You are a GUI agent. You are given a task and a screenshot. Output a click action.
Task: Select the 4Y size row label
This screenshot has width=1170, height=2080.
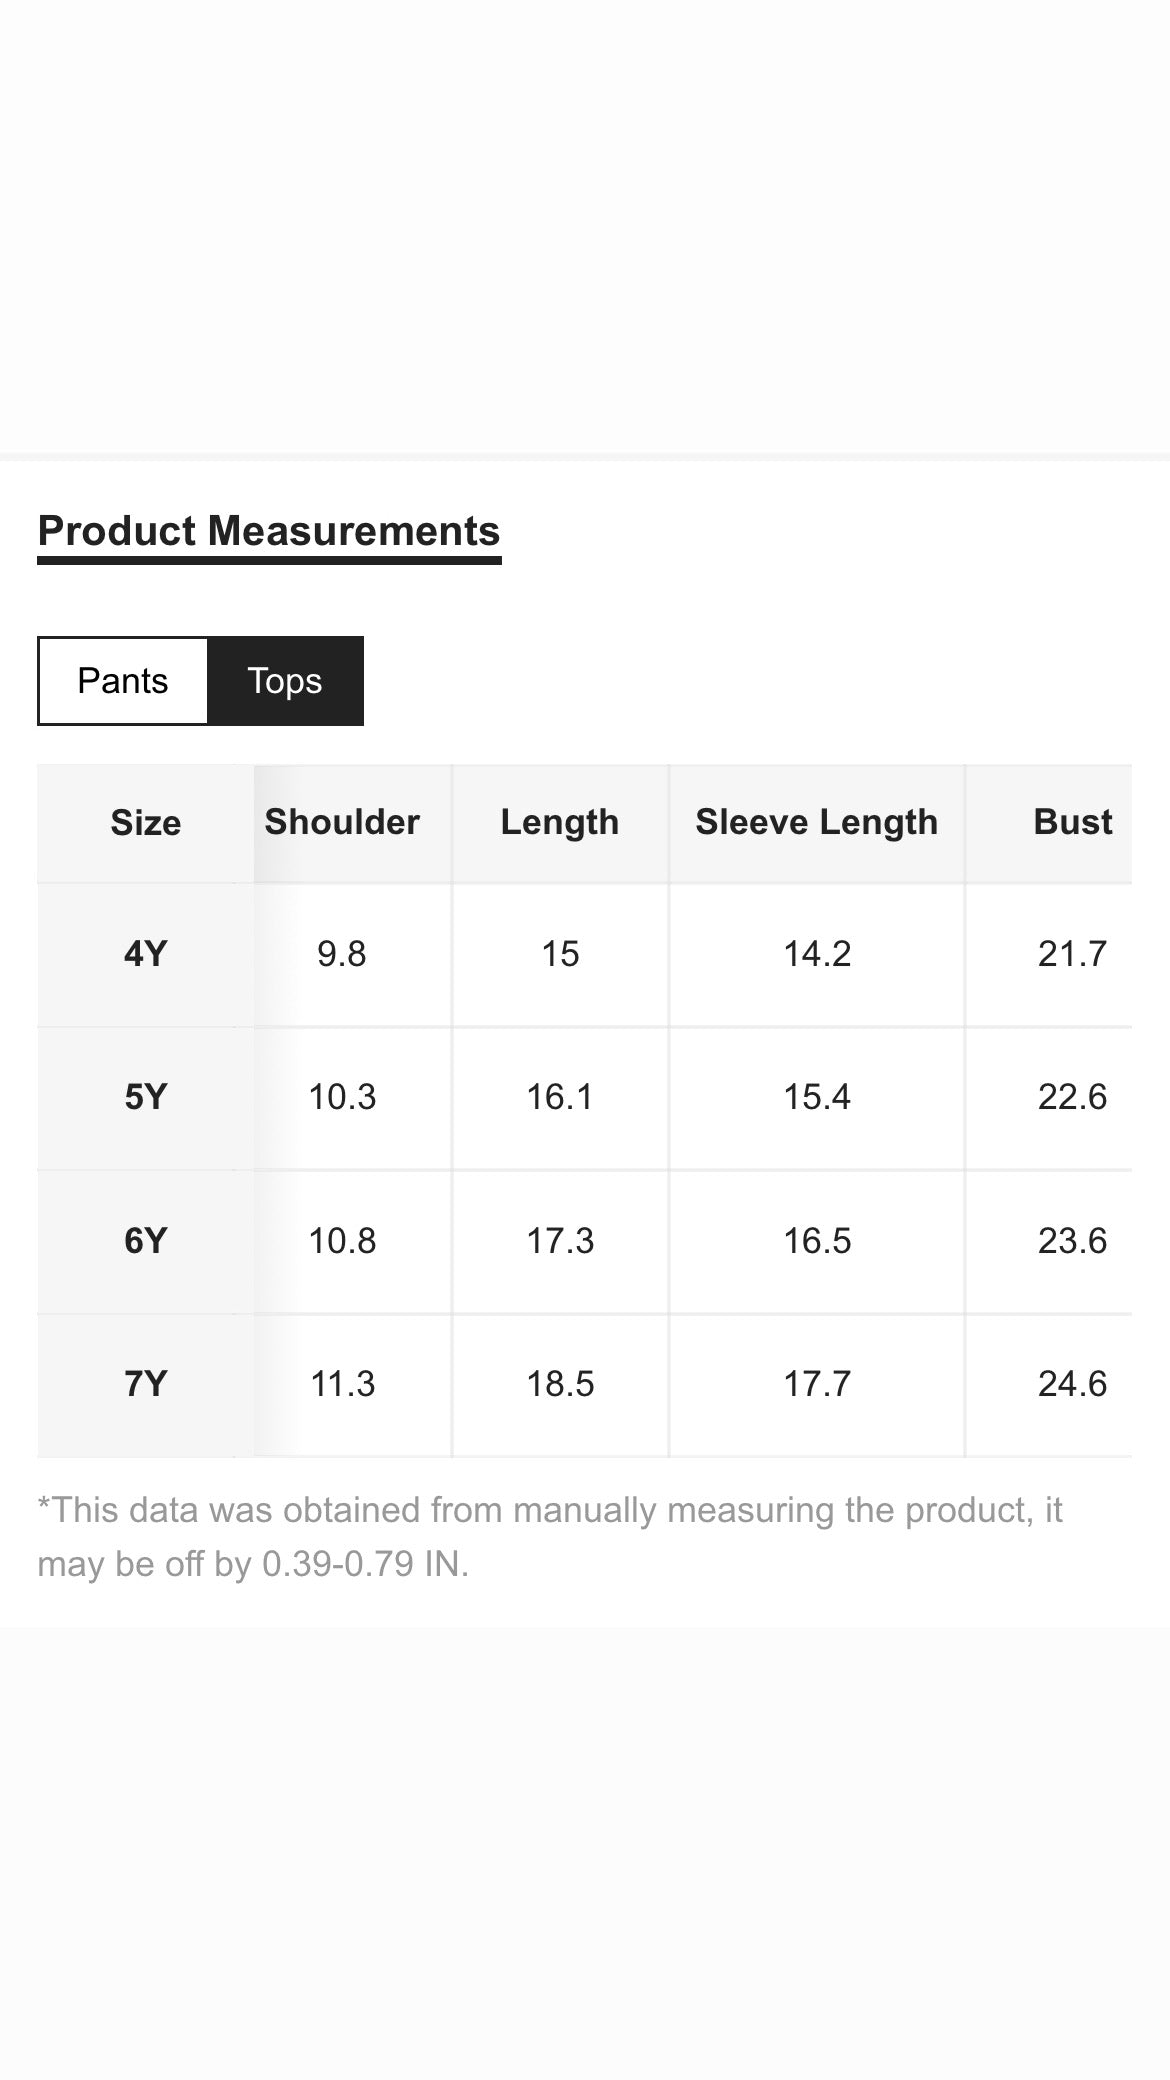coord(146,954)
